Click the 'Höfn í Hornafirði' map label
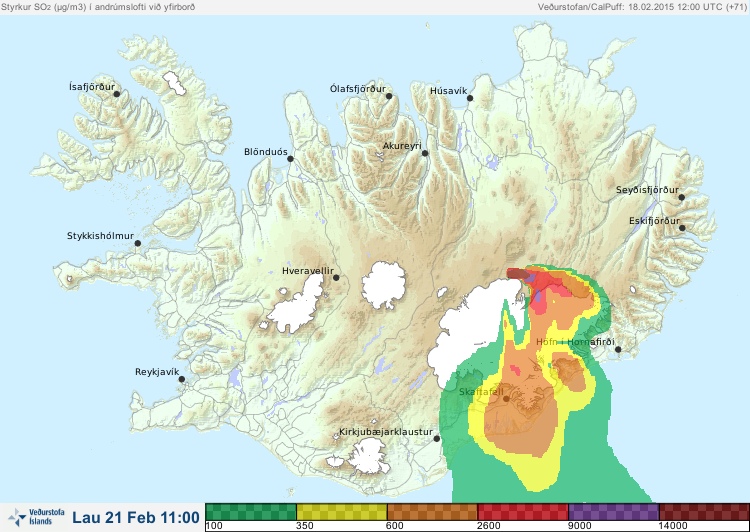This screenshot has width=750, height=532. click(x=575, y=342)
